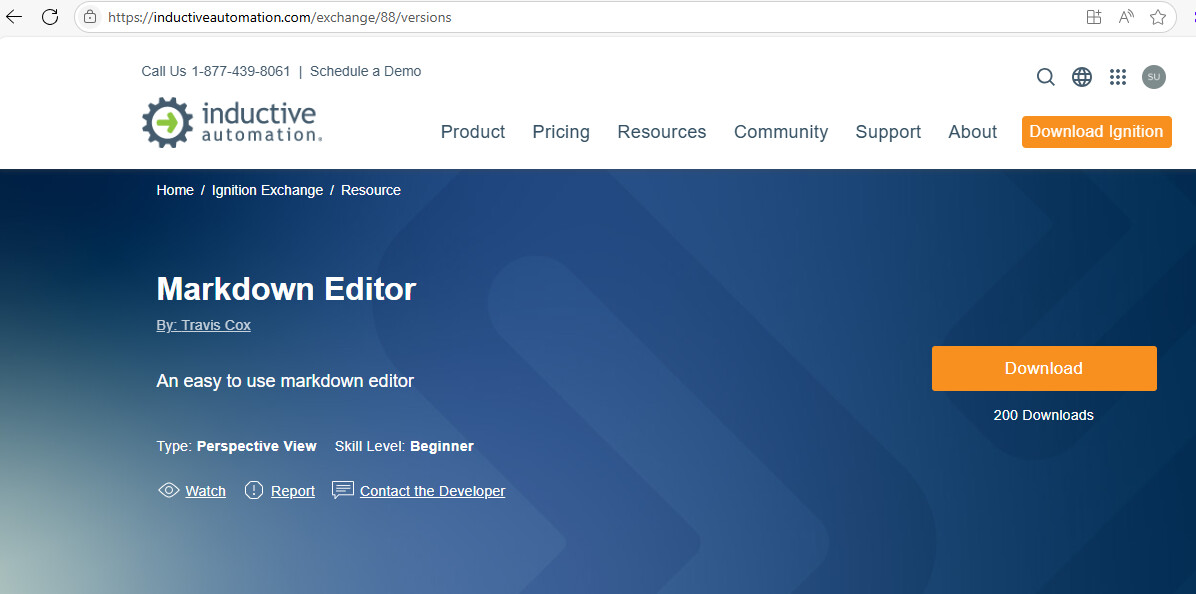Open the Community menu
Viewport: 1196px width, 594px height.
click(781, 132)
